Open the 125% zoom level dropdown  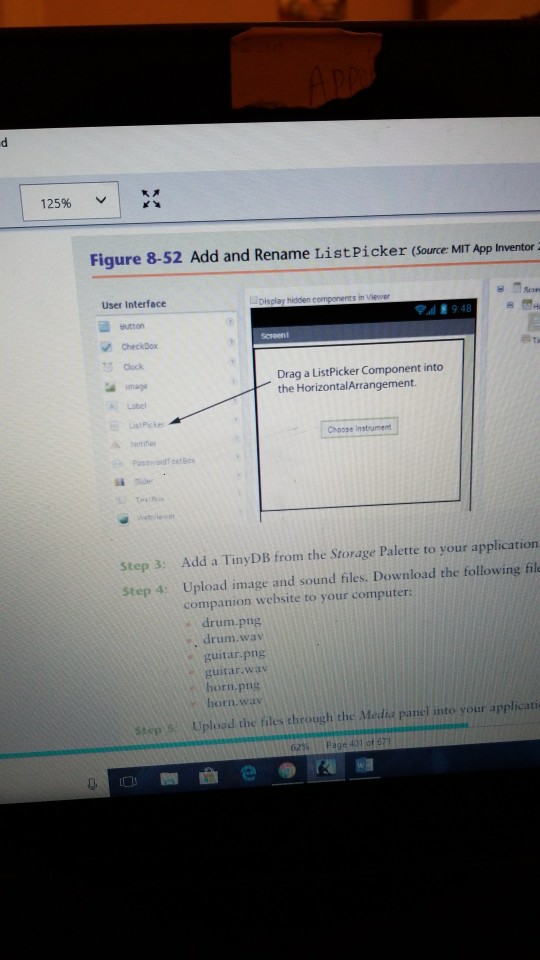70,201
